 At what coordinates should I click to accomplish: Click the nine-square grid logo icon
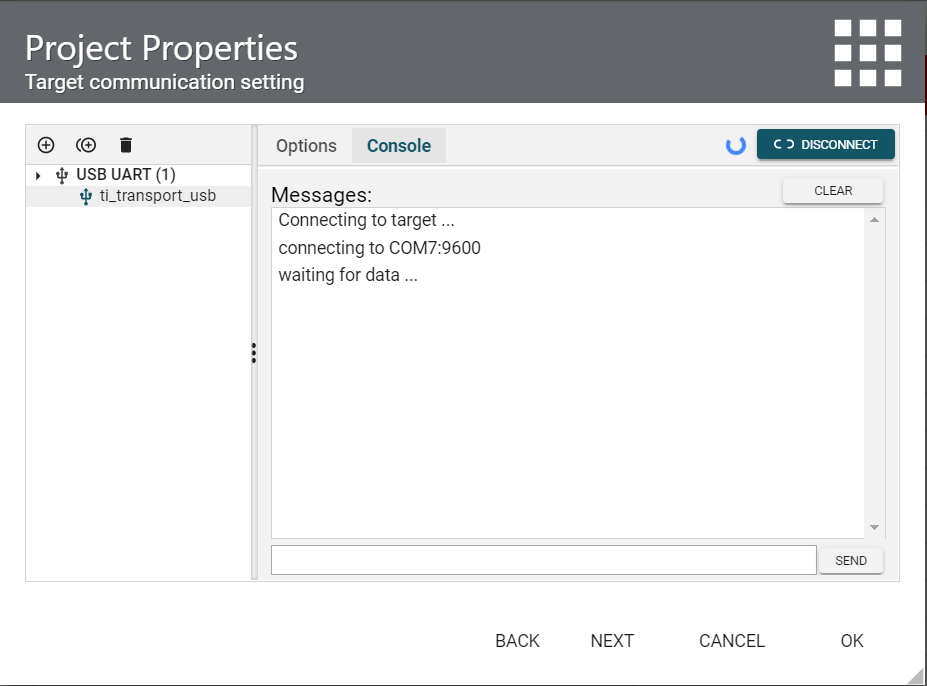click(x=867, y=52)
